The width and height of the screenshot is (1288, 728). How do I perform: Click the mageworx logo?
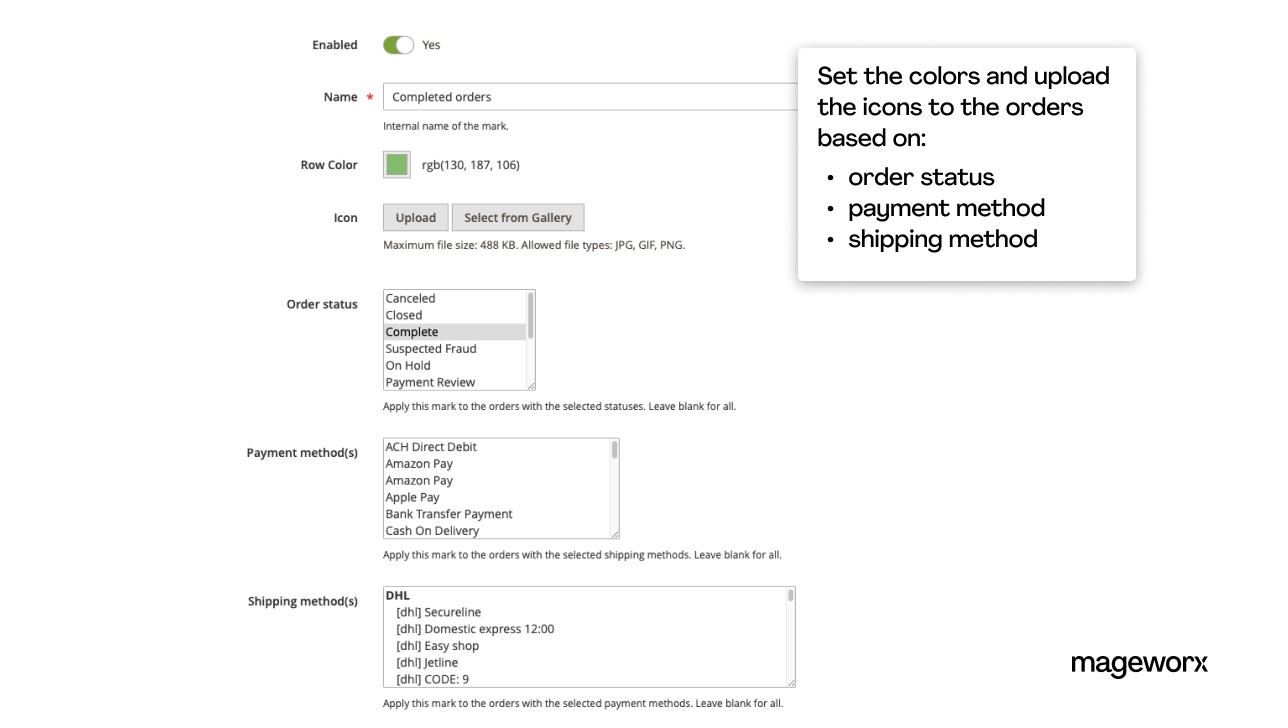point(1139,663)
